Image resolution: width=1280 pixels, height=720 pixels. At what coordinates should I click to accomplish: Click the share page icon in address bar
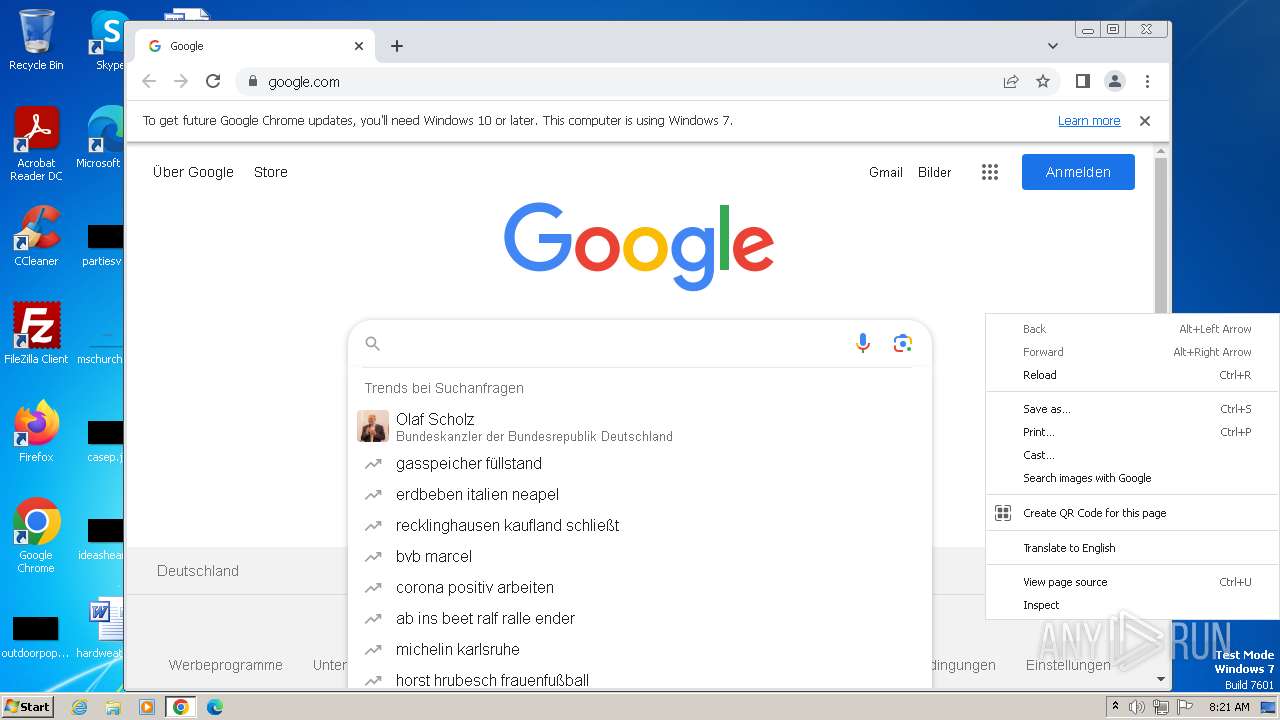coord(1011,81)
